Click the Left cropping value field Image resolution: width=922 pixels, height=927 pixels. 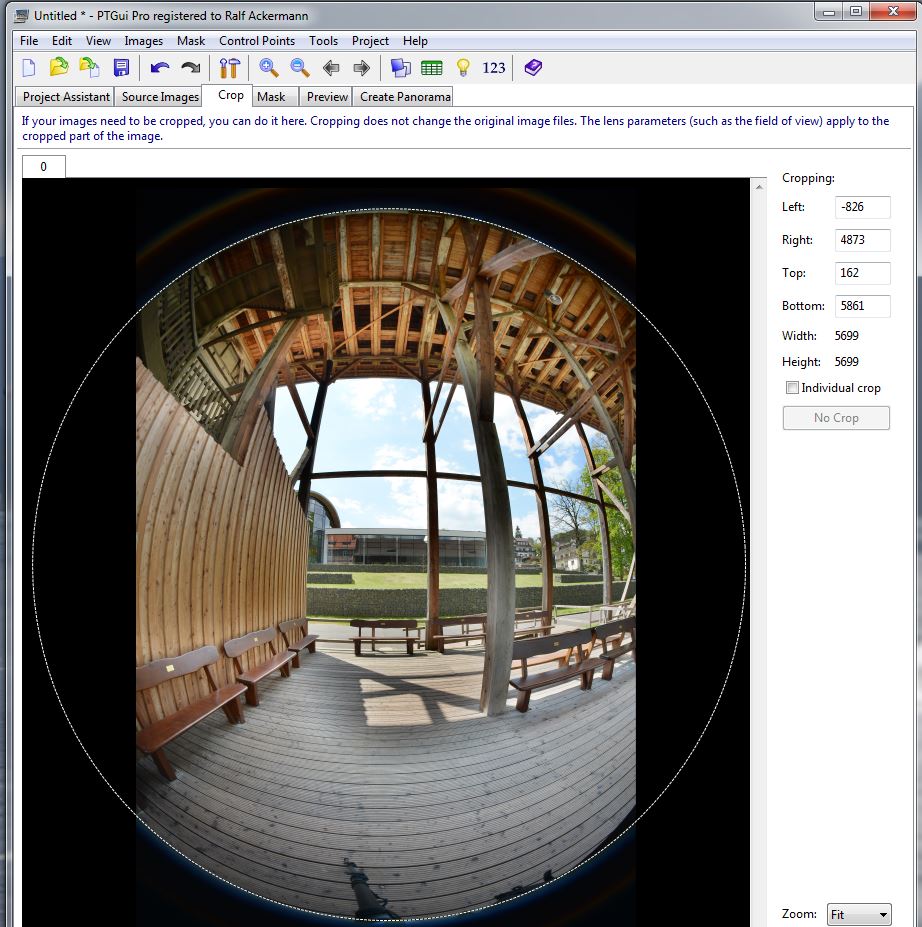[862, 207]
